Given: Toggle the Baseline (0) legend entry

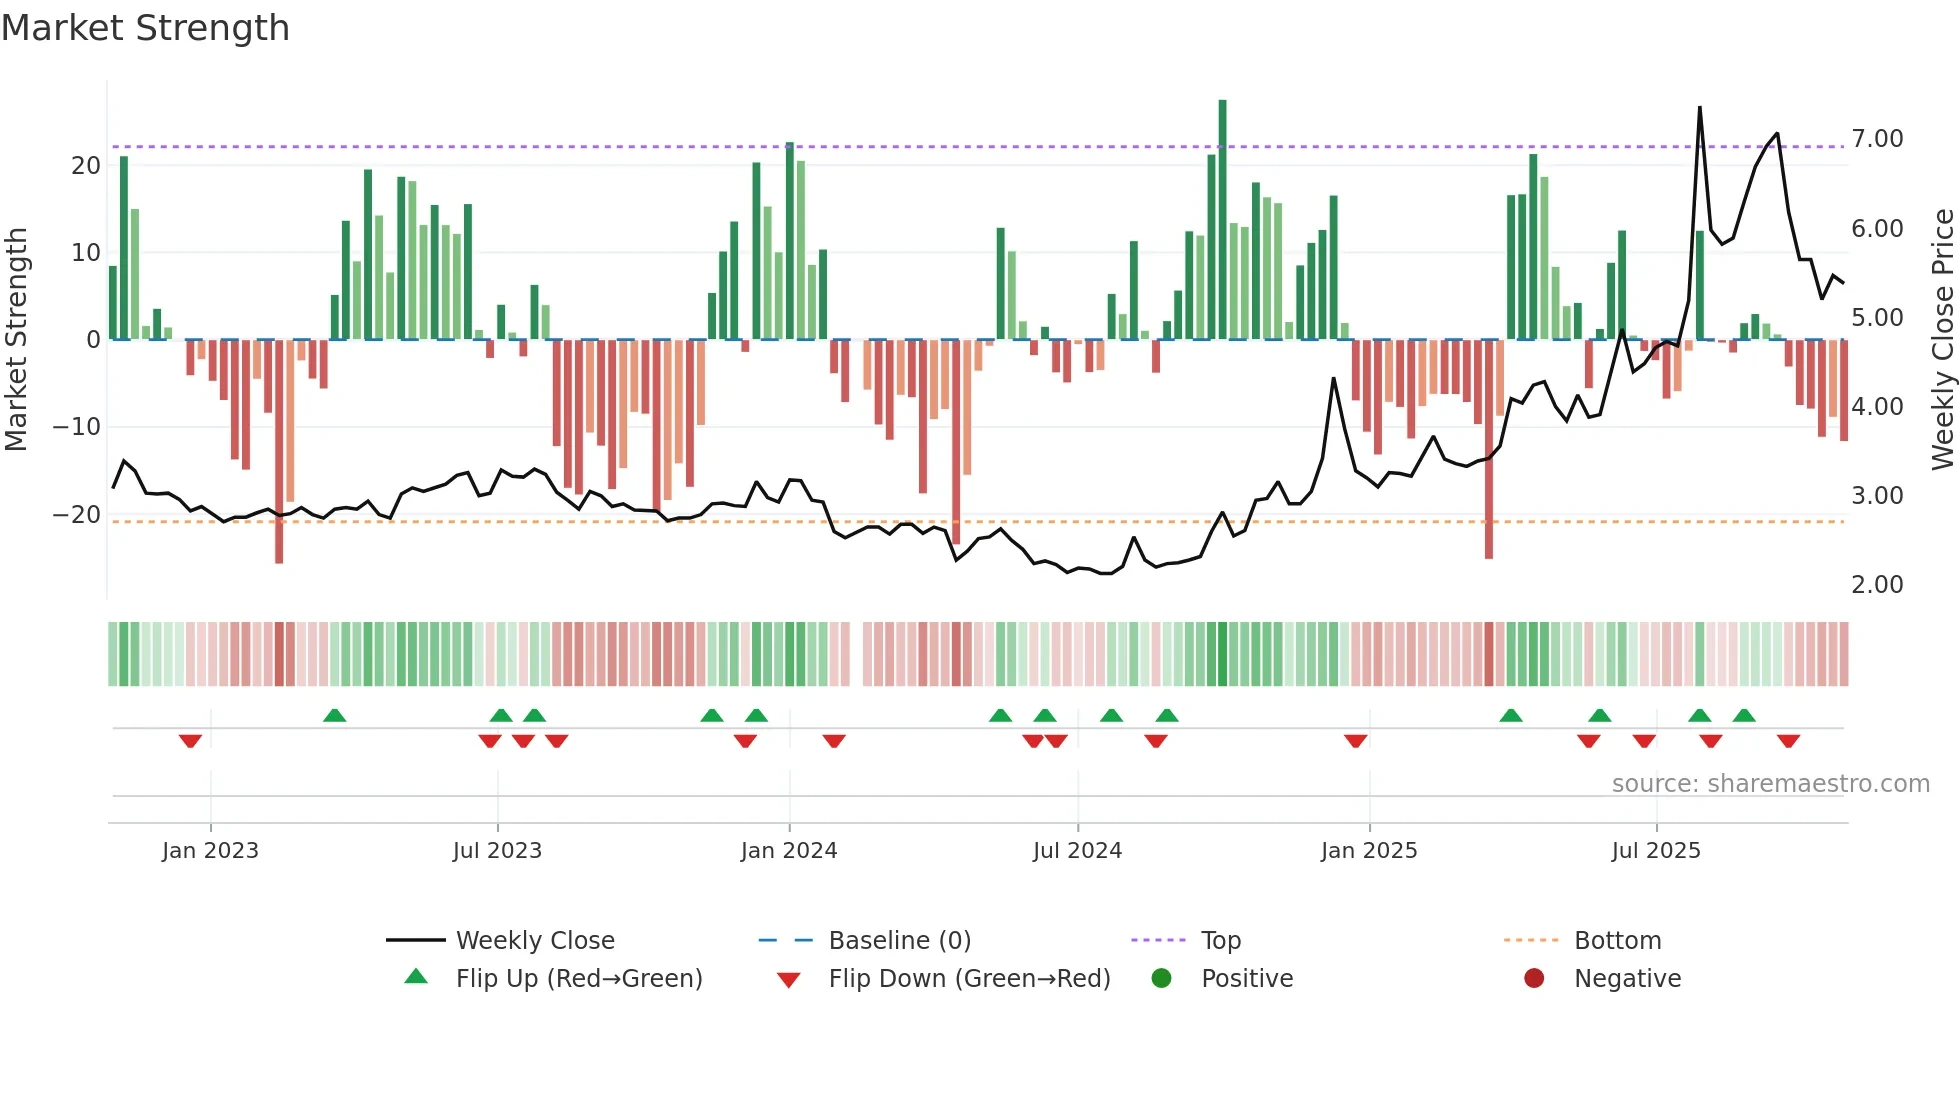Looking at the screenshot, I should coord(899,940).
